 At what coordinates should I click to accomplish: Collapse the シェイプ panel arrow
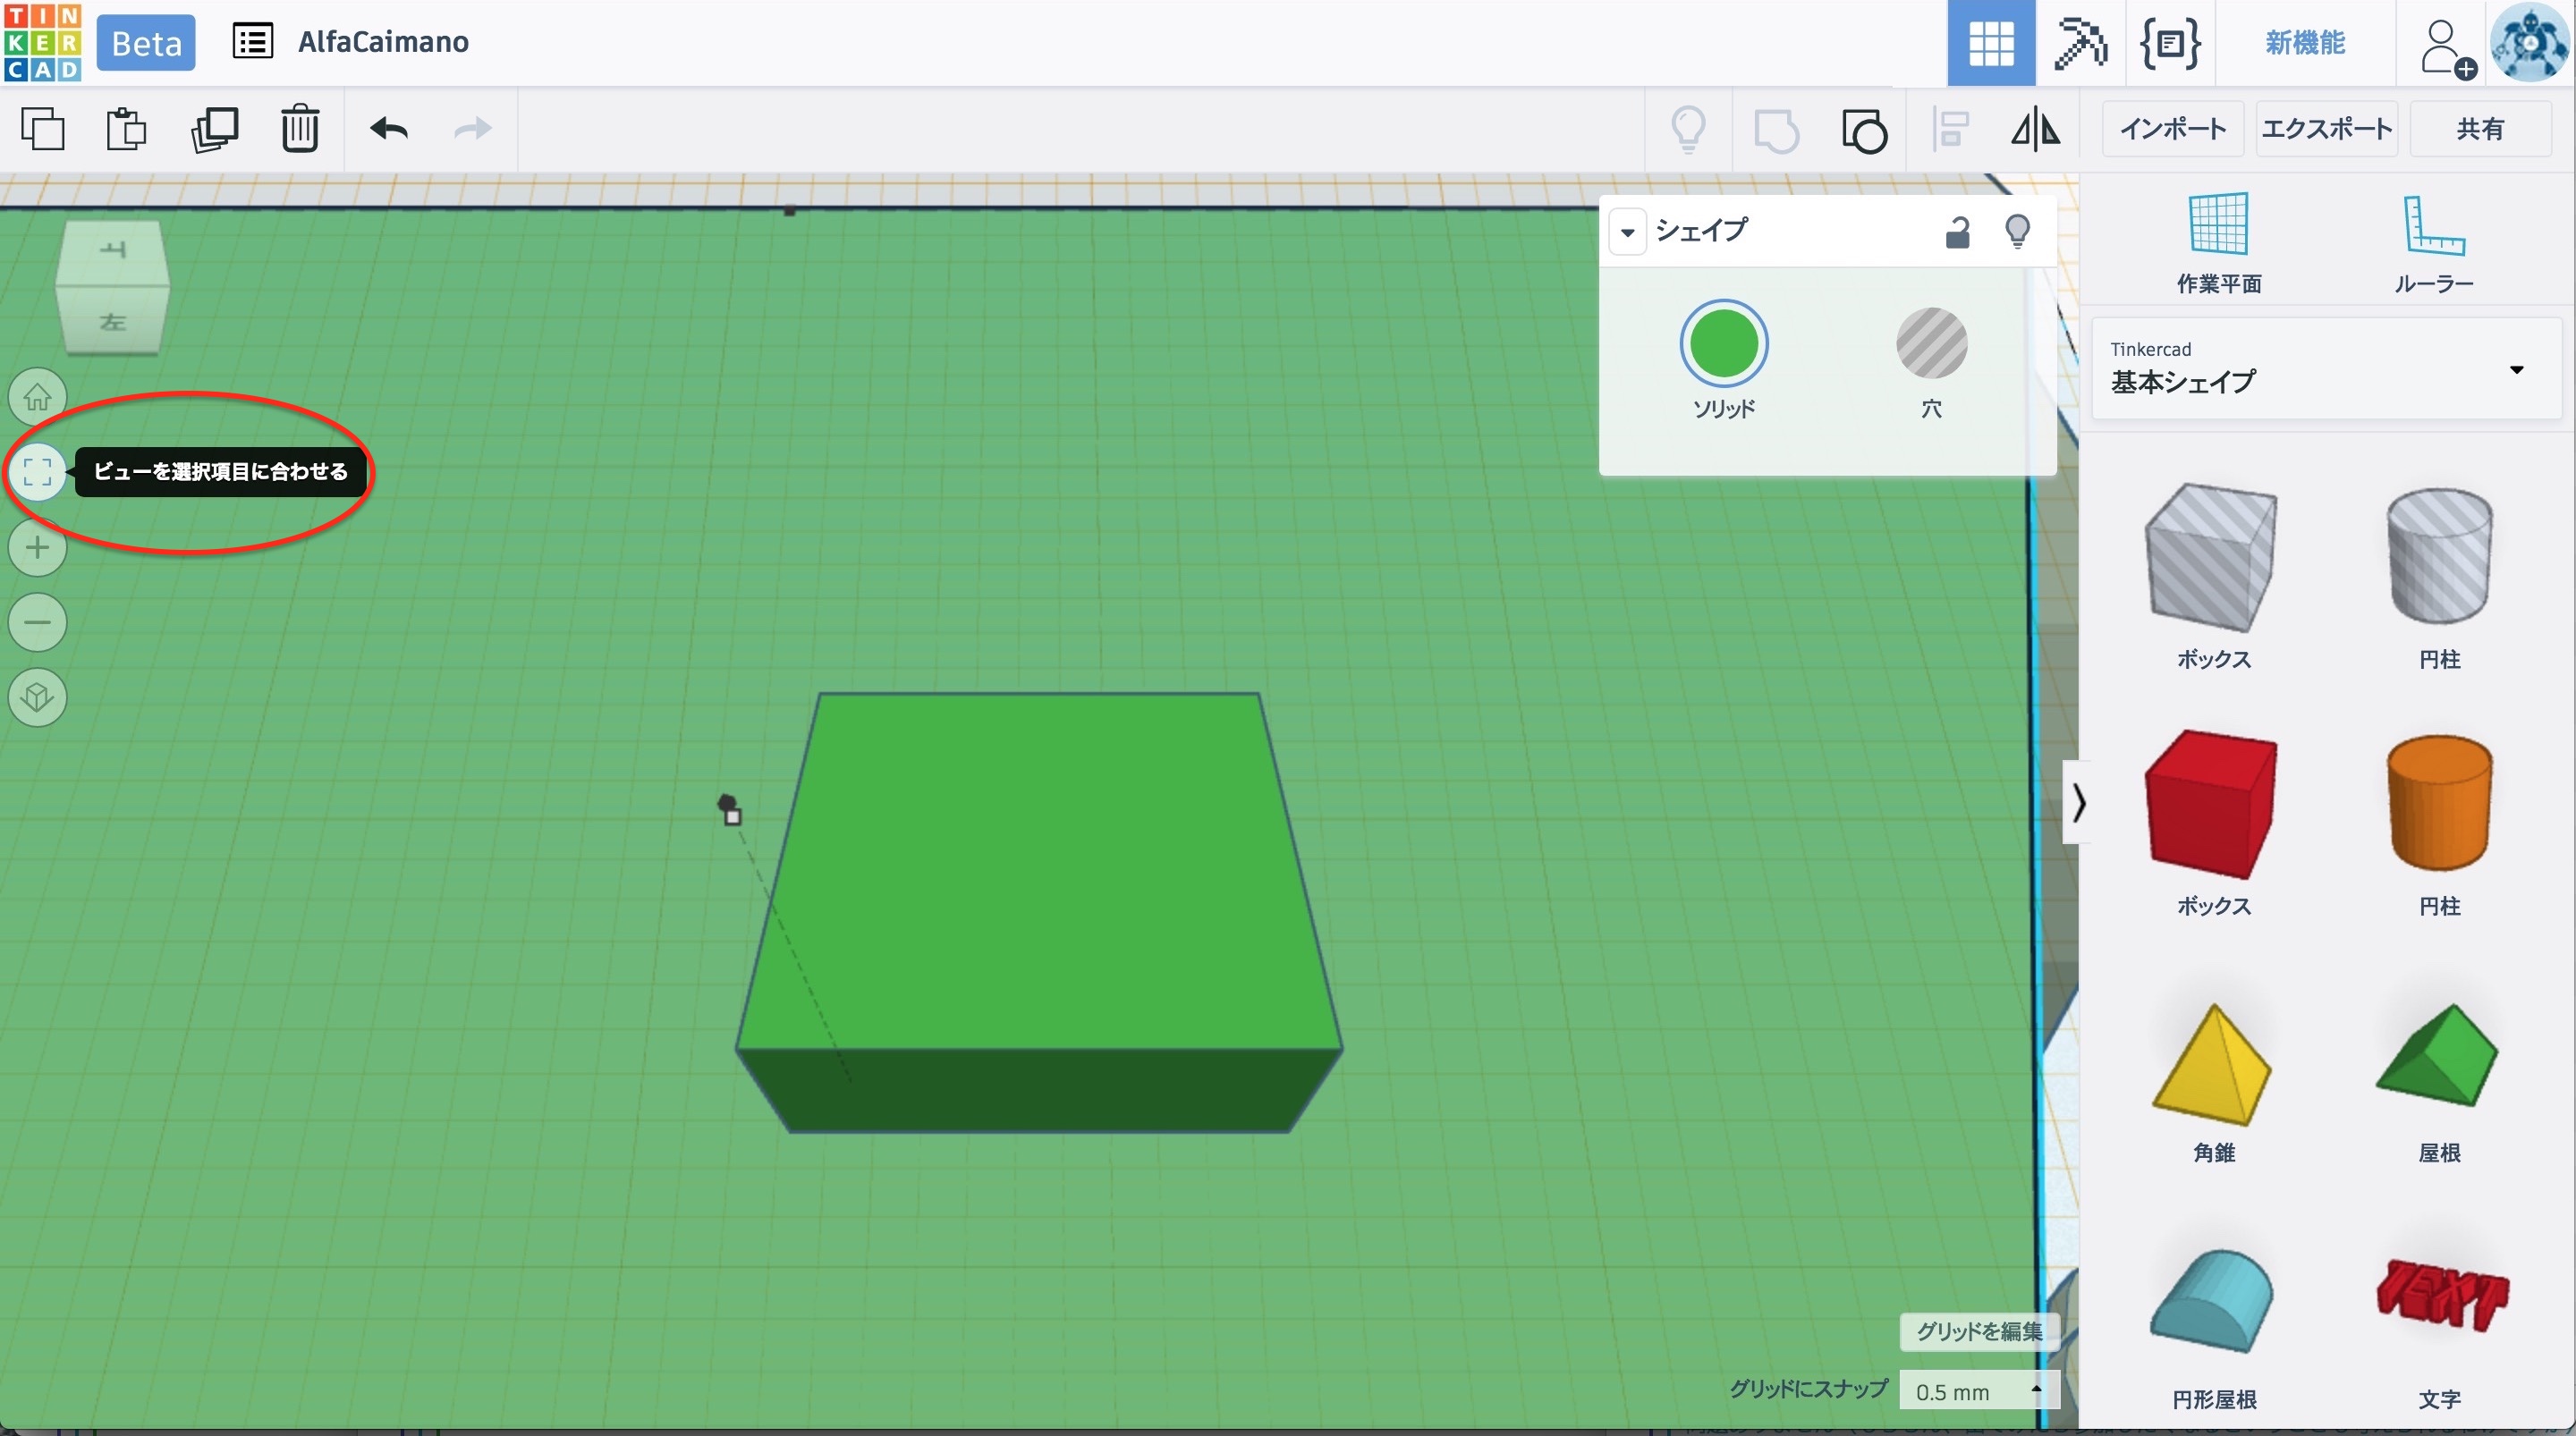click(1627, 232)
